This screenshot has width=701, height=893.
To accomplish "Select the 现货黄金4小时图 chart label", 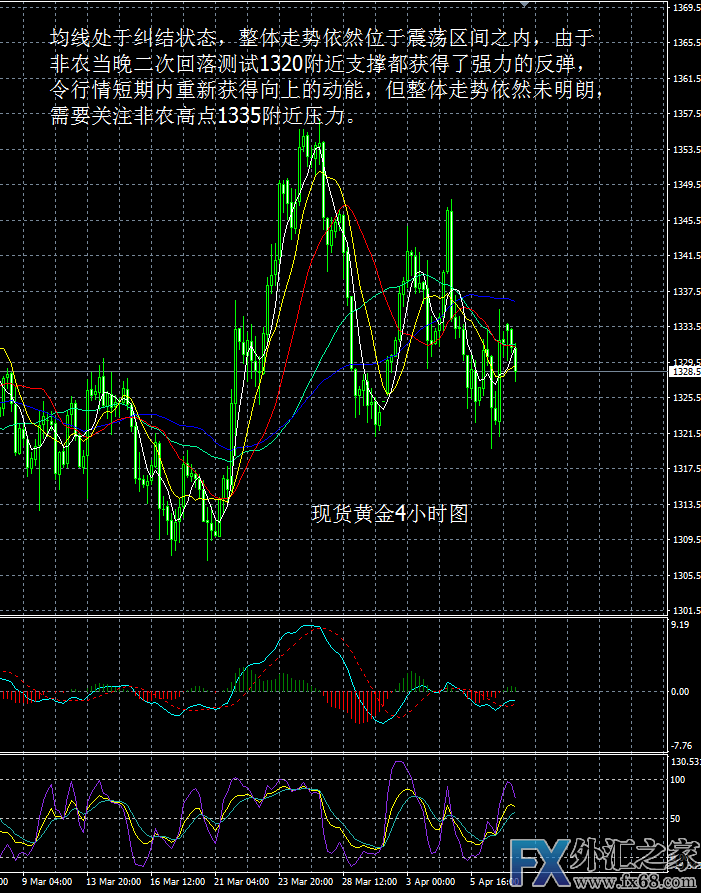I will [390, 514].
